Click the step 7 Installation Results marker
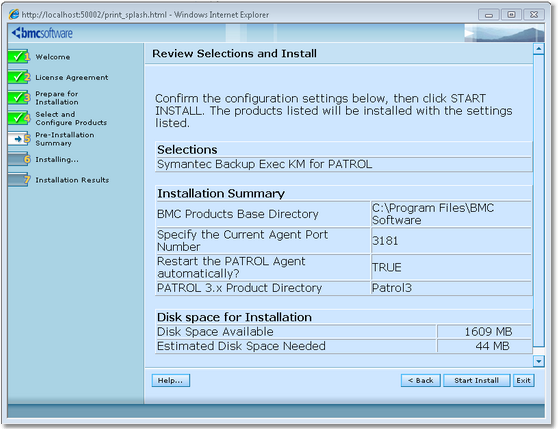The width and height of the screenshot is (558, 431). pos(19,180)
